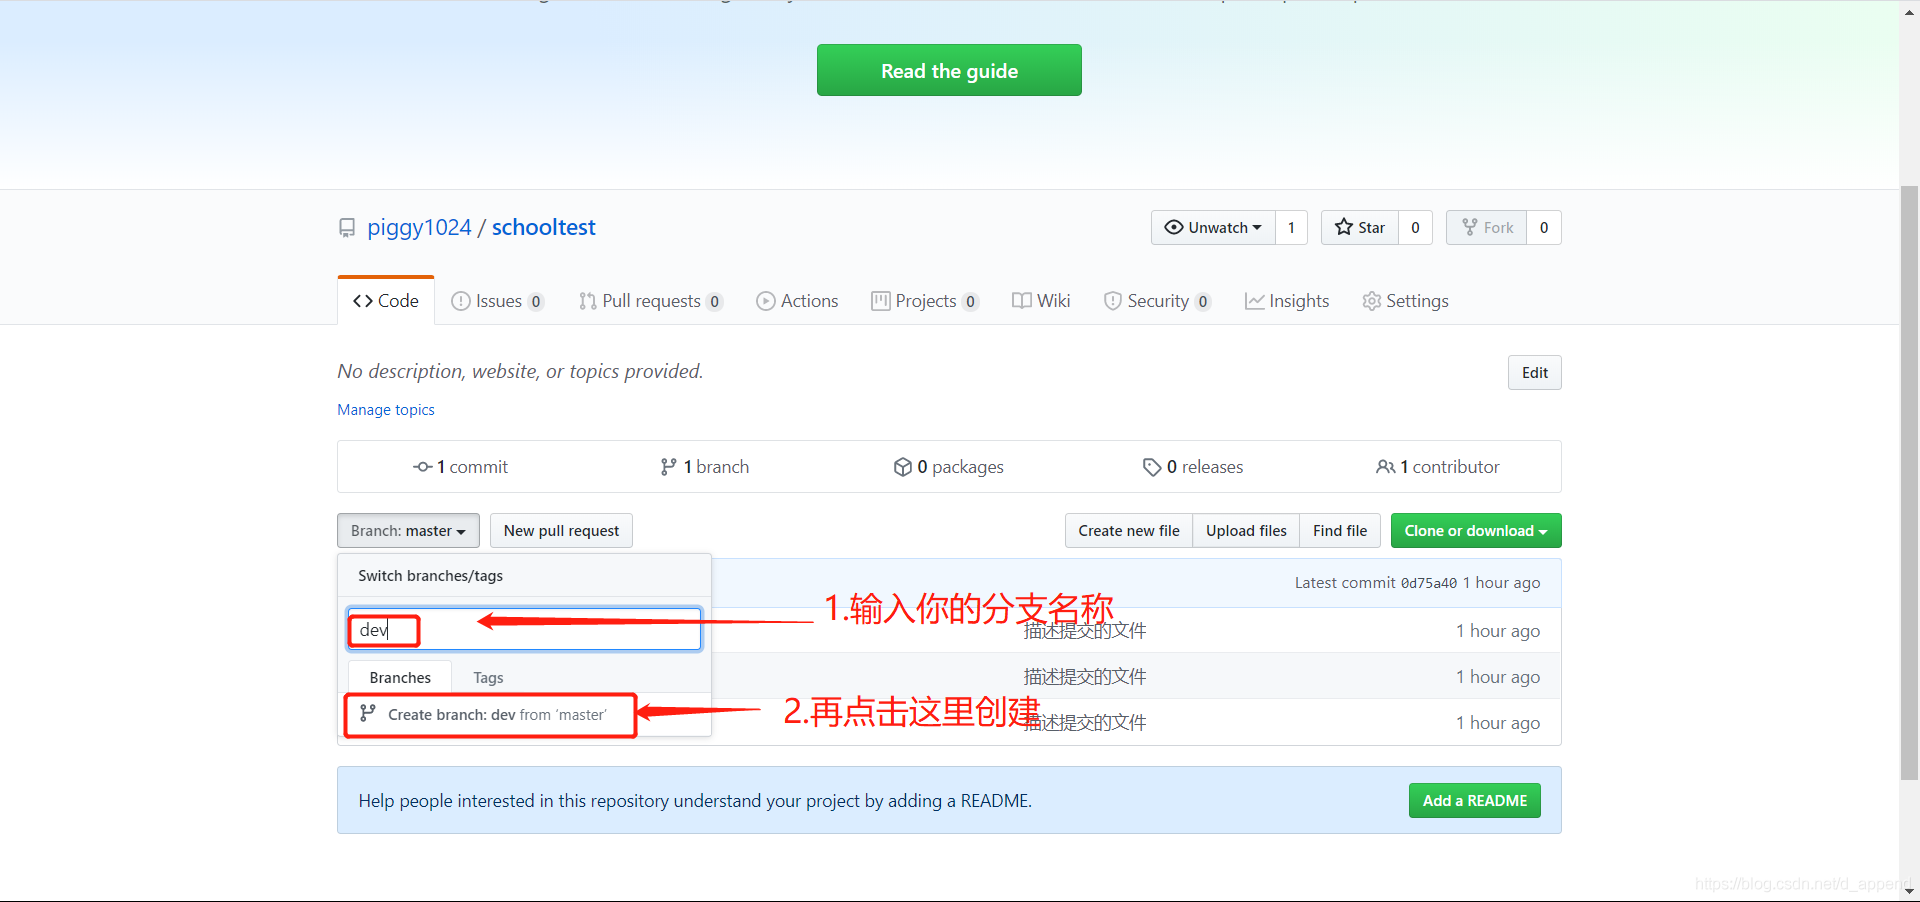Click the Code tab brackets icon
The width and height of the screenshot is (1920, 902).
[363, 301]
